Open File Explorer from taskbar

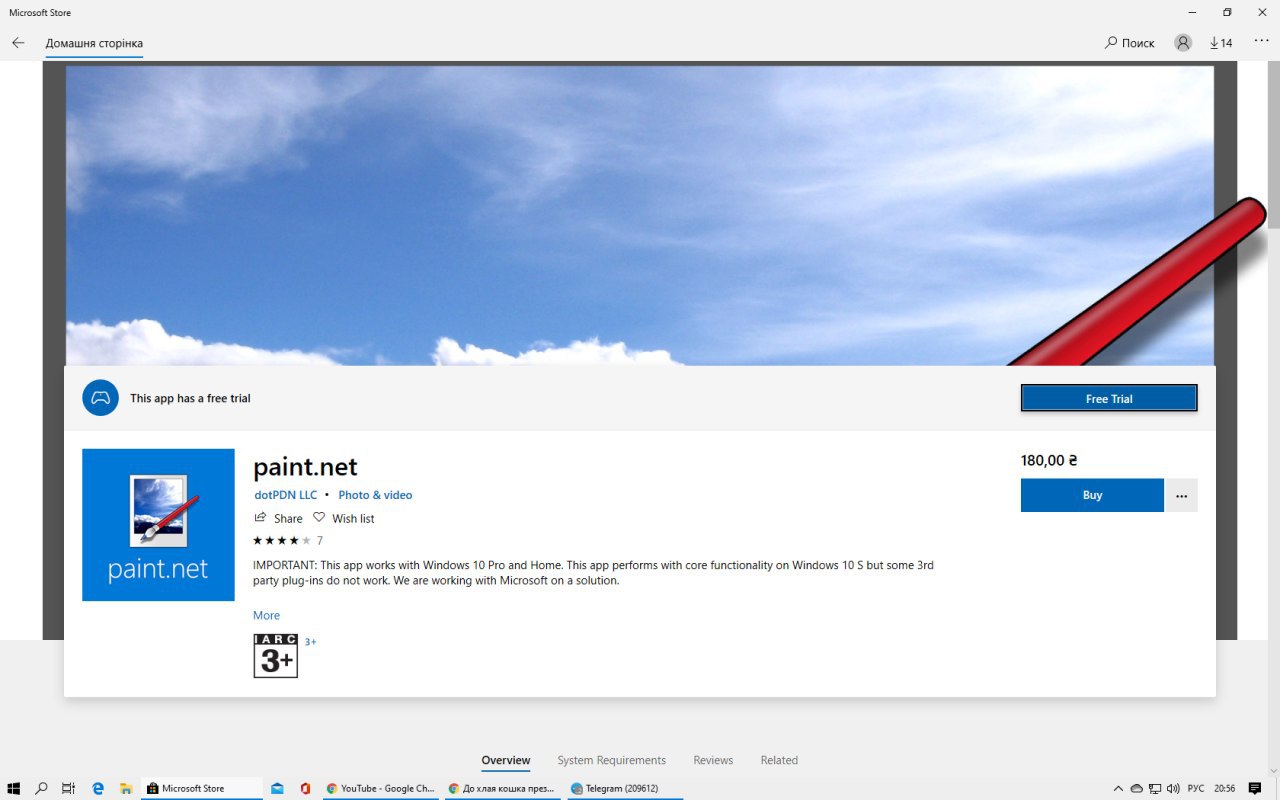click(126, 788)
